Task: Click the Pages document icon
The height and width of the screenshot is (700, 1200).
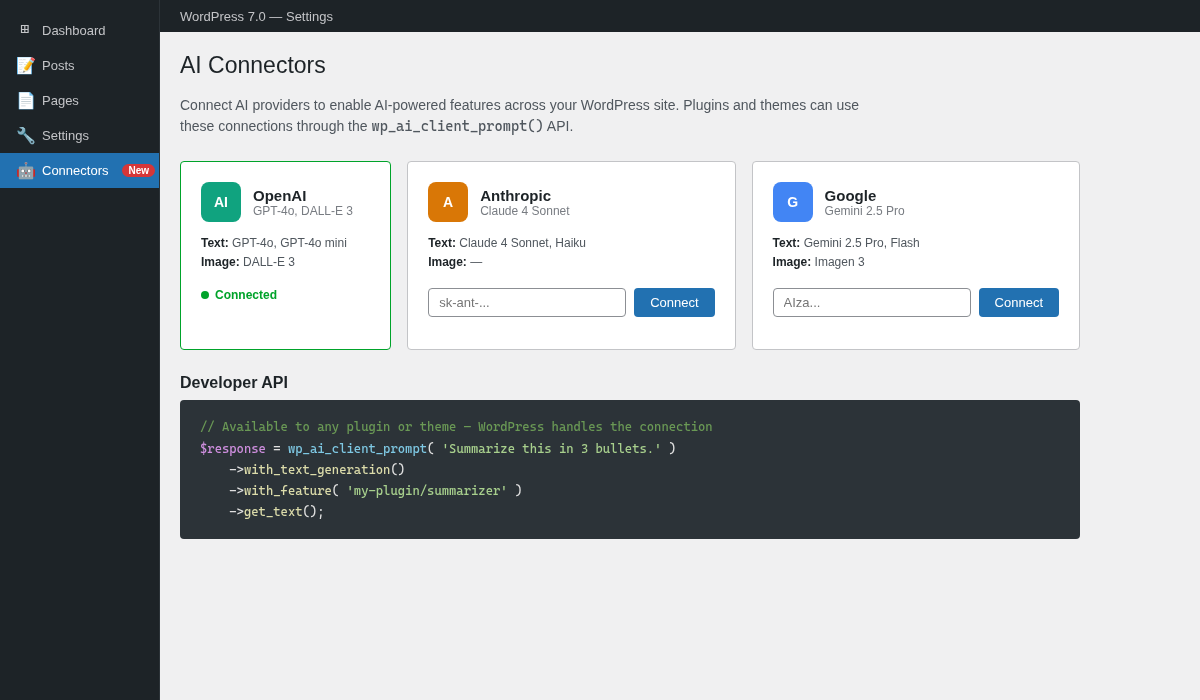Action: [x=25, y=100]
